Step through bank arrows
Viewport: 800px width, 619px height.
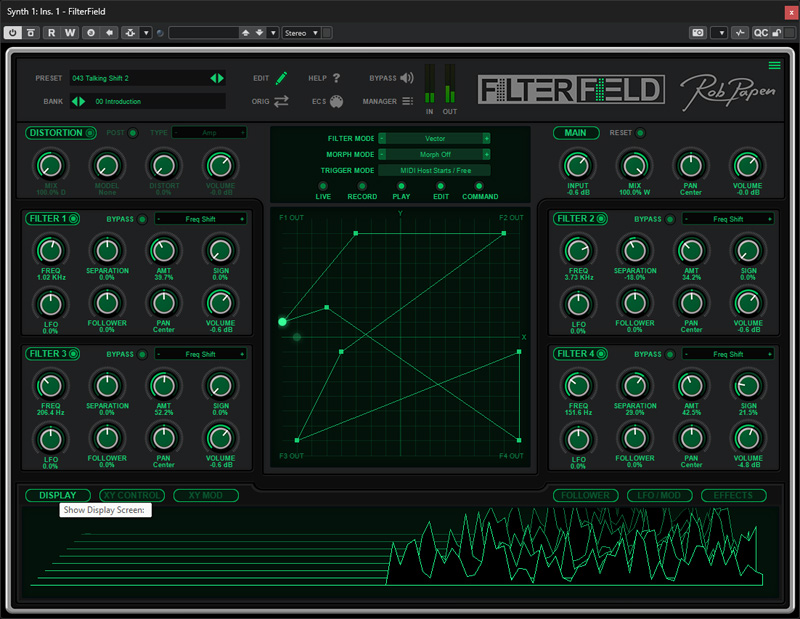(78, 101)
